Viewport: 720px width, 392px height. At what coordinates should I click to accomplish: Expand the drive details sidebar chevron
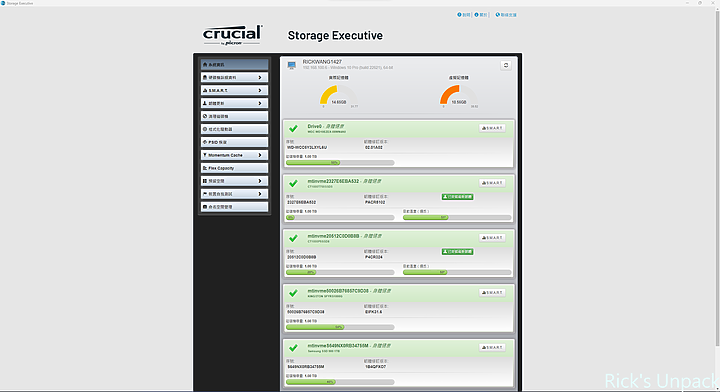pyautogui.click(x=260, y=78)
